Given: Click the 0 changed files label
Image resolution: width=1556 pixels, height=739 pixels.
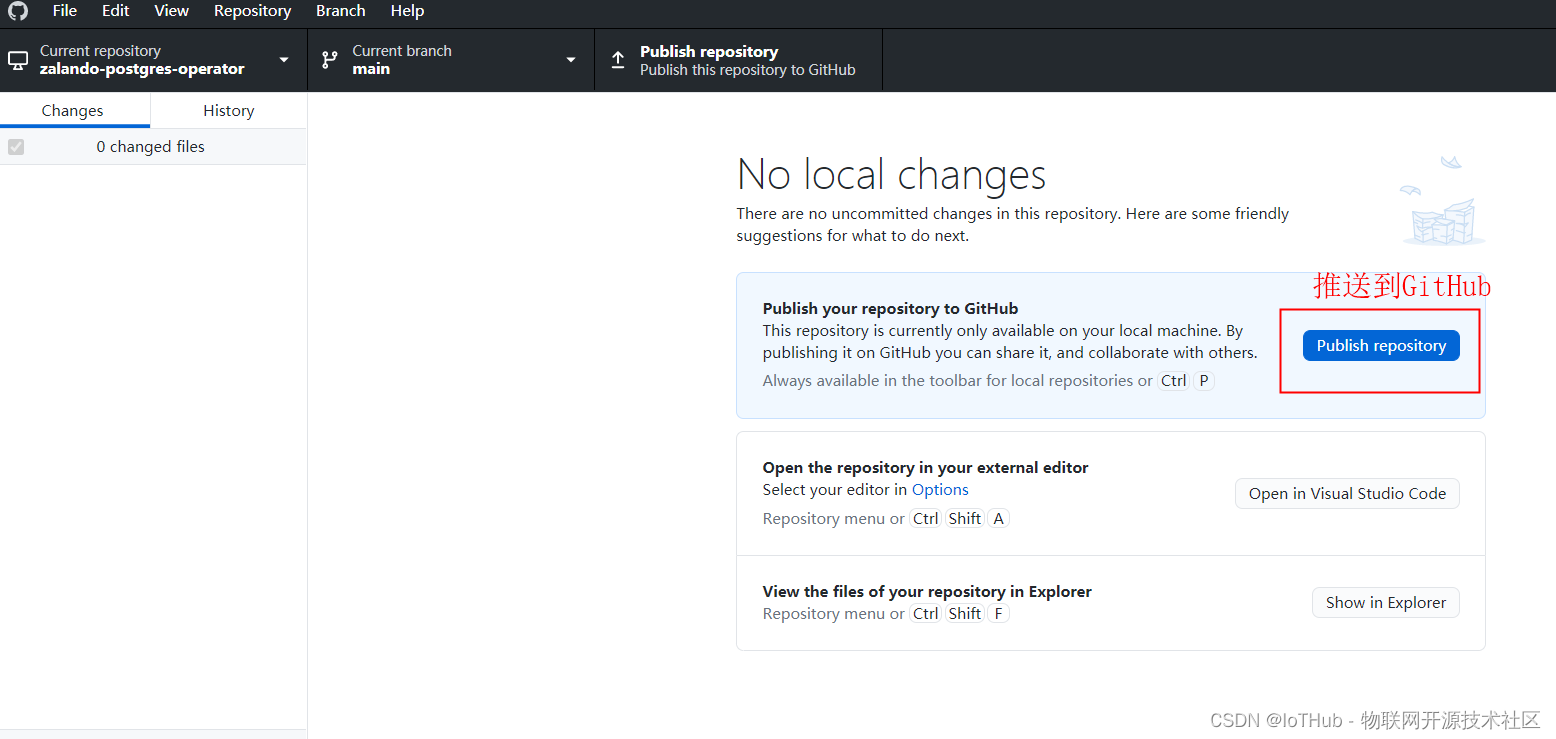Looking at the screenshot, I should click(x=151, y=147).
